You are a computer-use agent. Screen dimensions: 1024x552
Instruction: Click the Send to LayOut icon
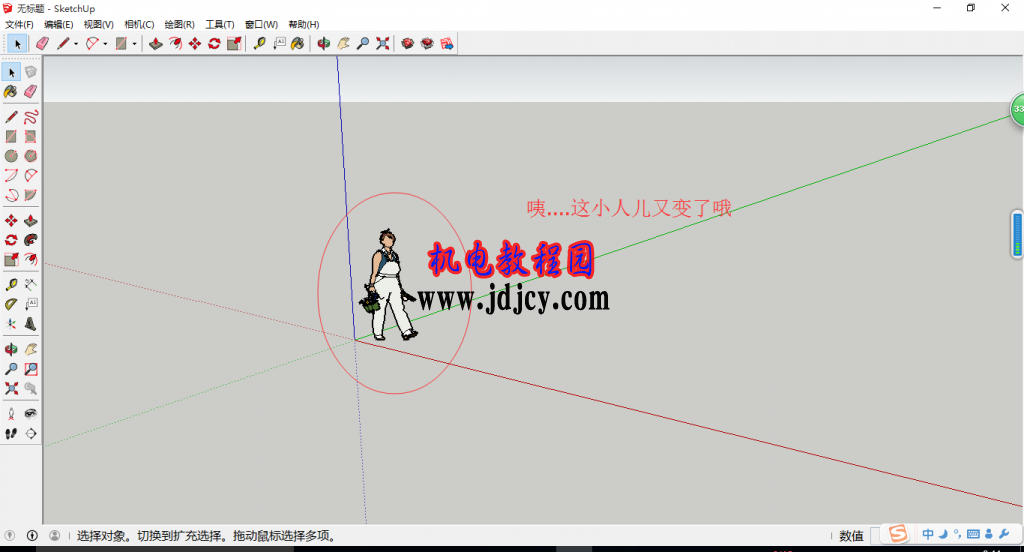pos(447,44)
